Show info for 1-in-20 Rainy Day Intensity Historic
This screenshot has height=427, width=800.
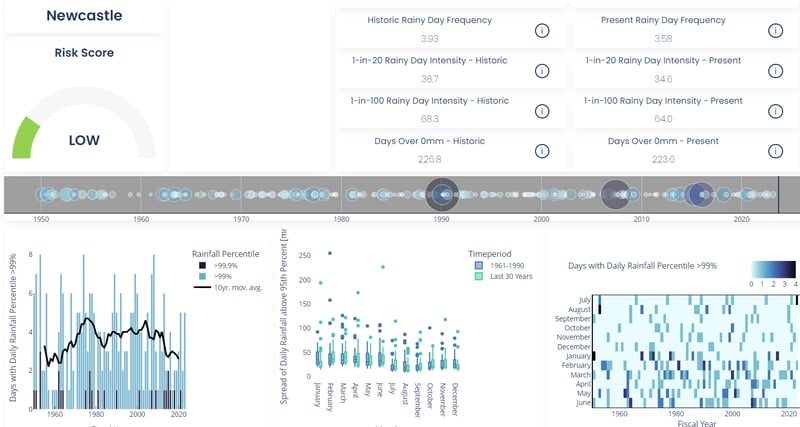[542, 71]
